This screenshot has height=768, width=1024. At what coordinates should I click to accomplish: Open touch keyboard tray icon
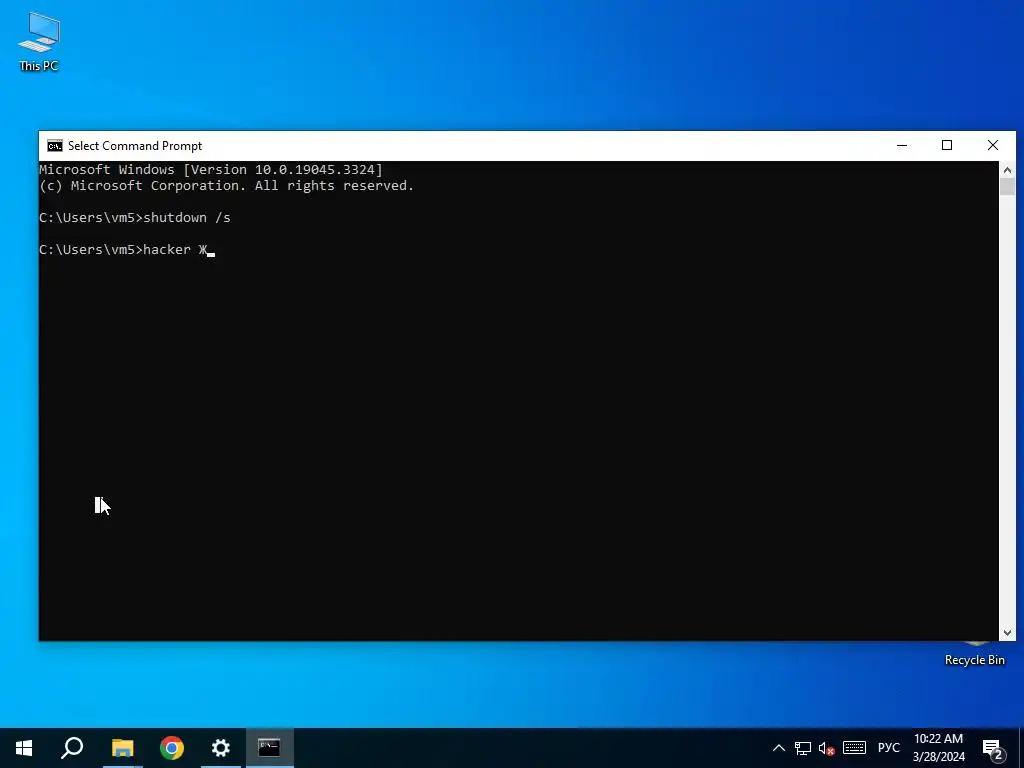(x=854, y=748)
